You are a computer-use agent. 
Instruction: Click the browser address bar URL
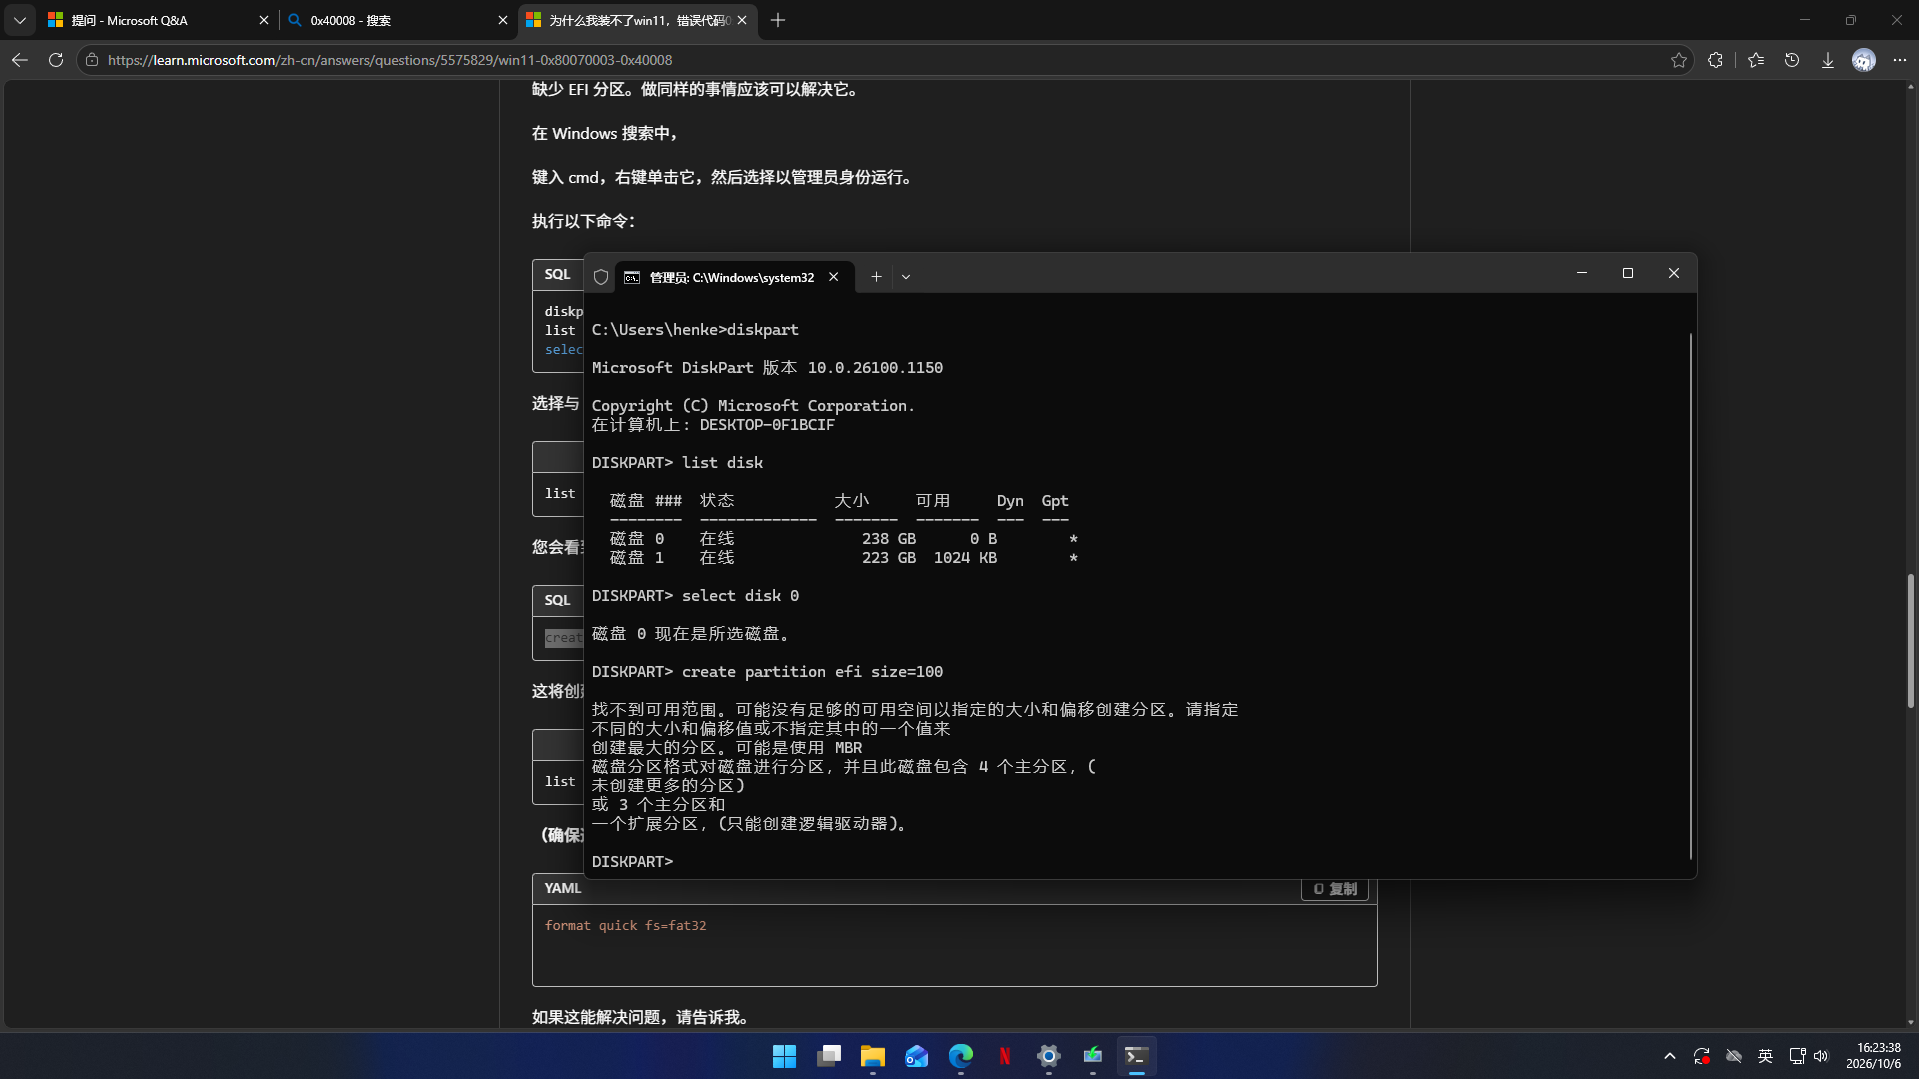[x=390, y=60]
